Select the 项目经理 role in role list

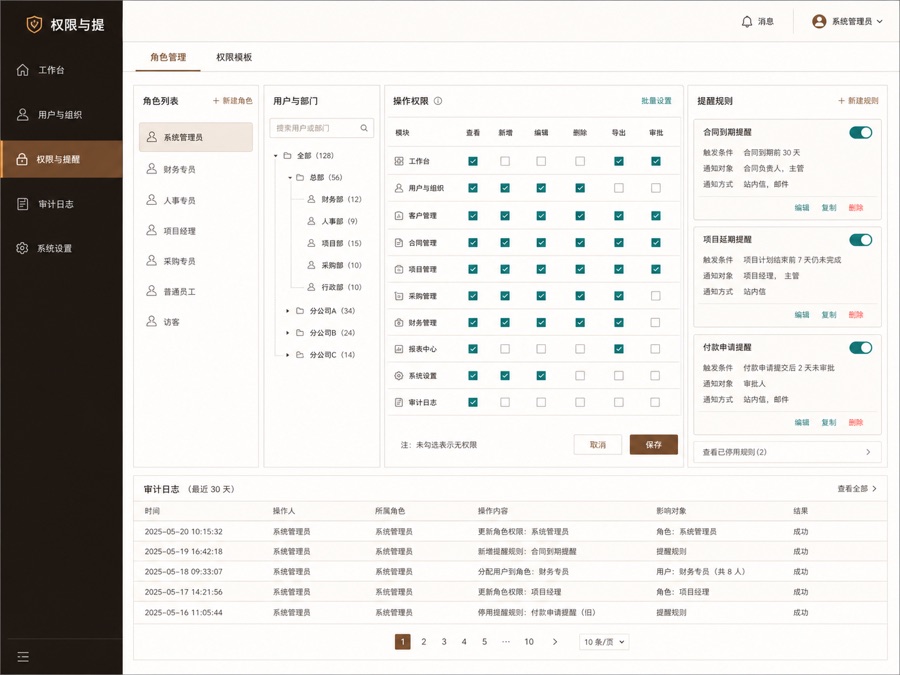196,231
